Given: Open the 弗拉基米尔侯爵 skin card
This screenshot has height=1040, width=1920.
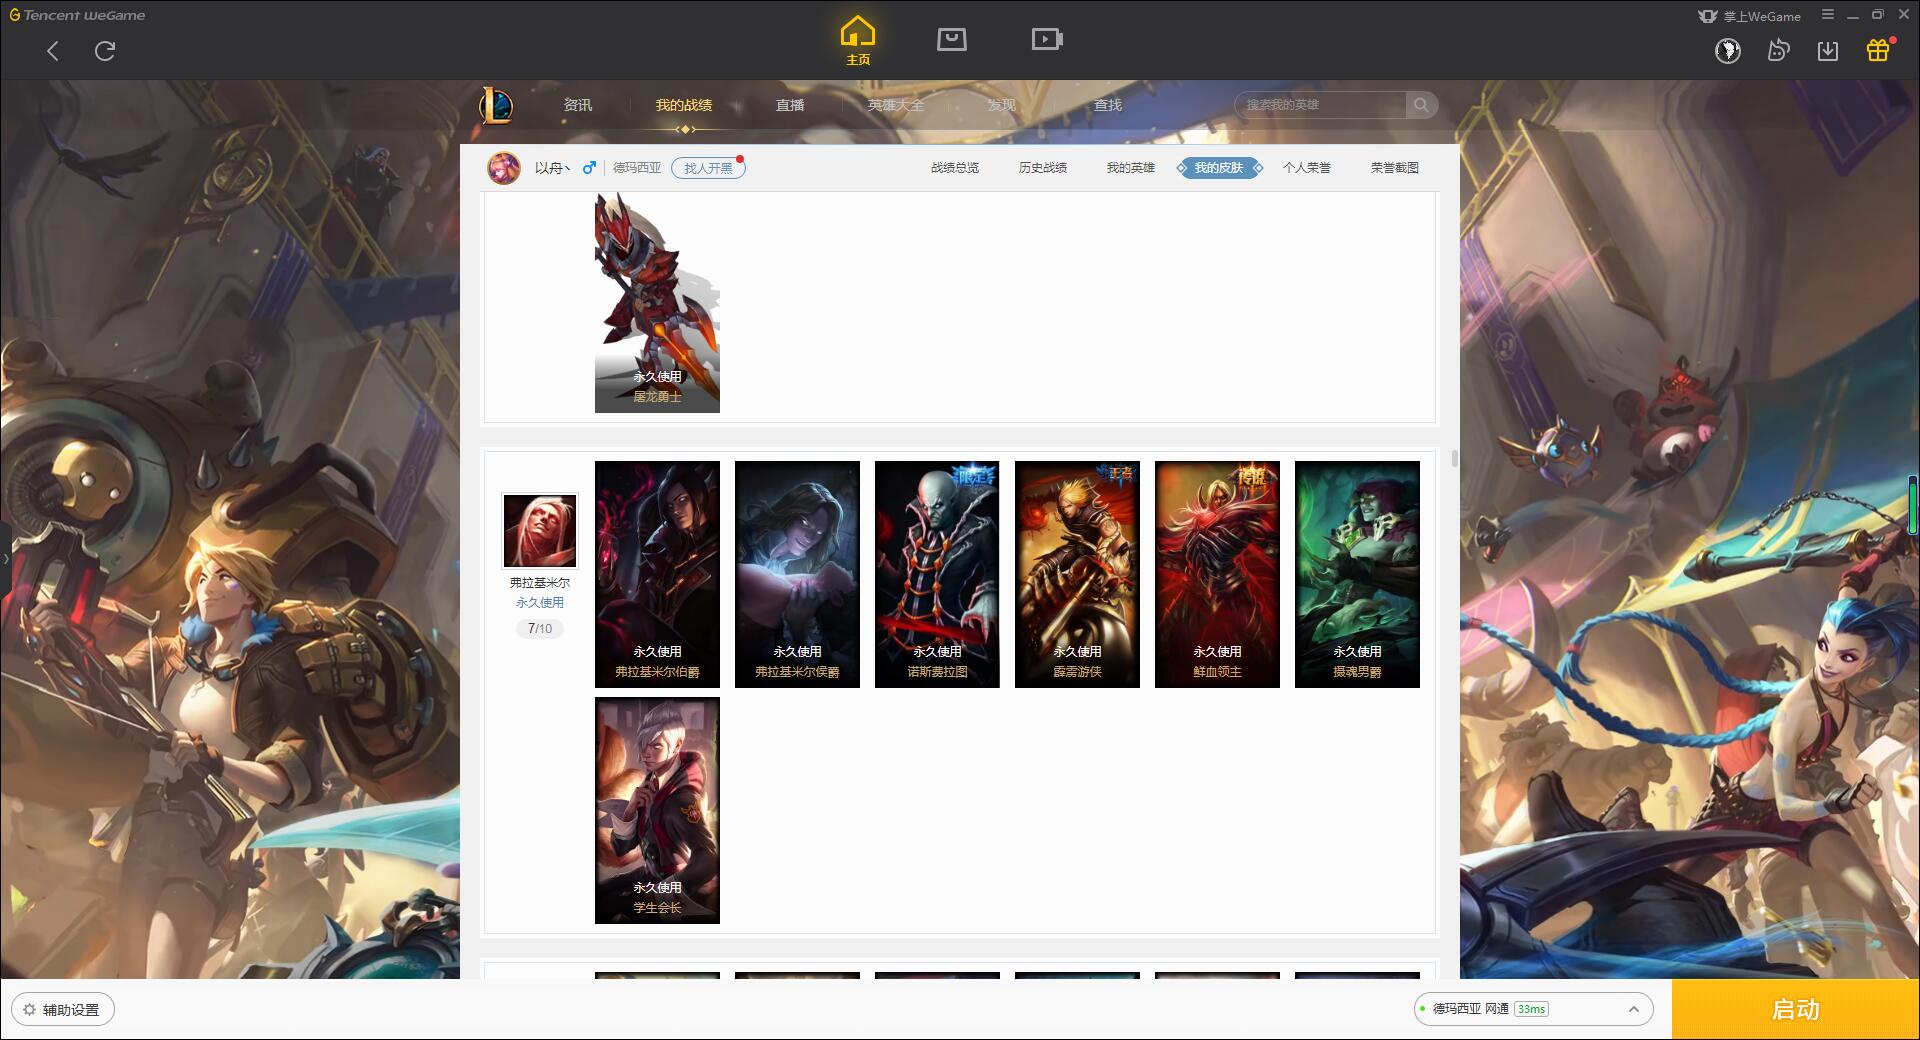Looking at the screenshot, I should pyautogui.click(x=797, y=574).
